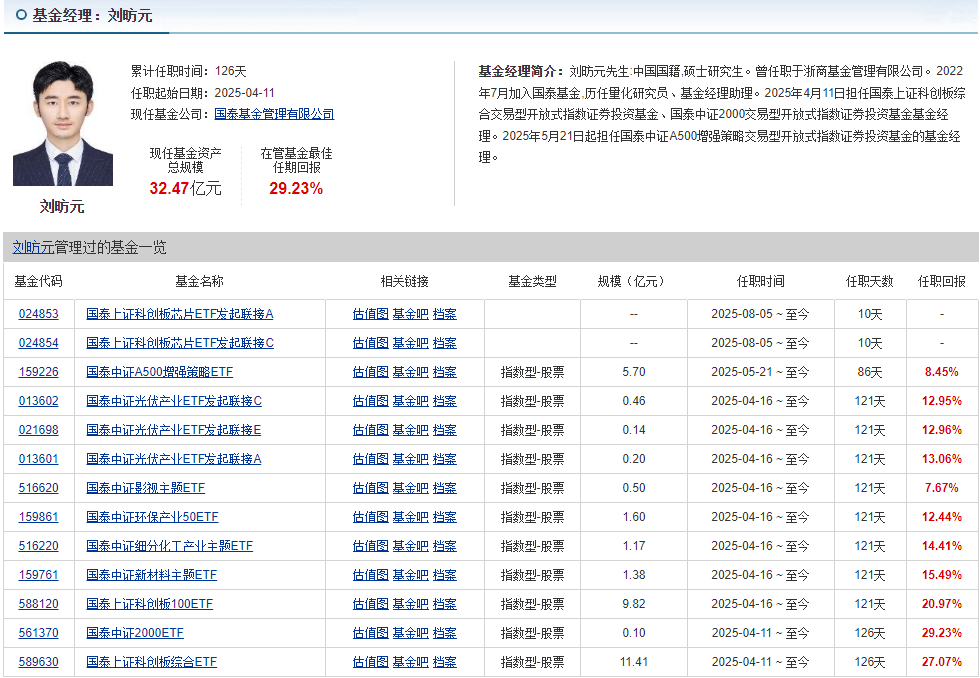Open 估值图 for fund 589630
The image size is (980, 678).
[x=370, y=662]
